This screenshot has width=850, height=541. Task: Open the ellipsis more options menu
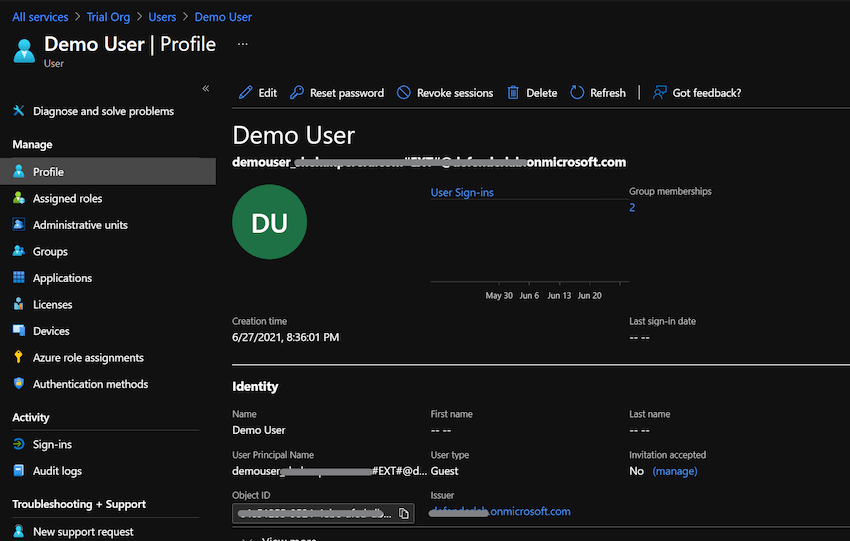pos(242,45)
